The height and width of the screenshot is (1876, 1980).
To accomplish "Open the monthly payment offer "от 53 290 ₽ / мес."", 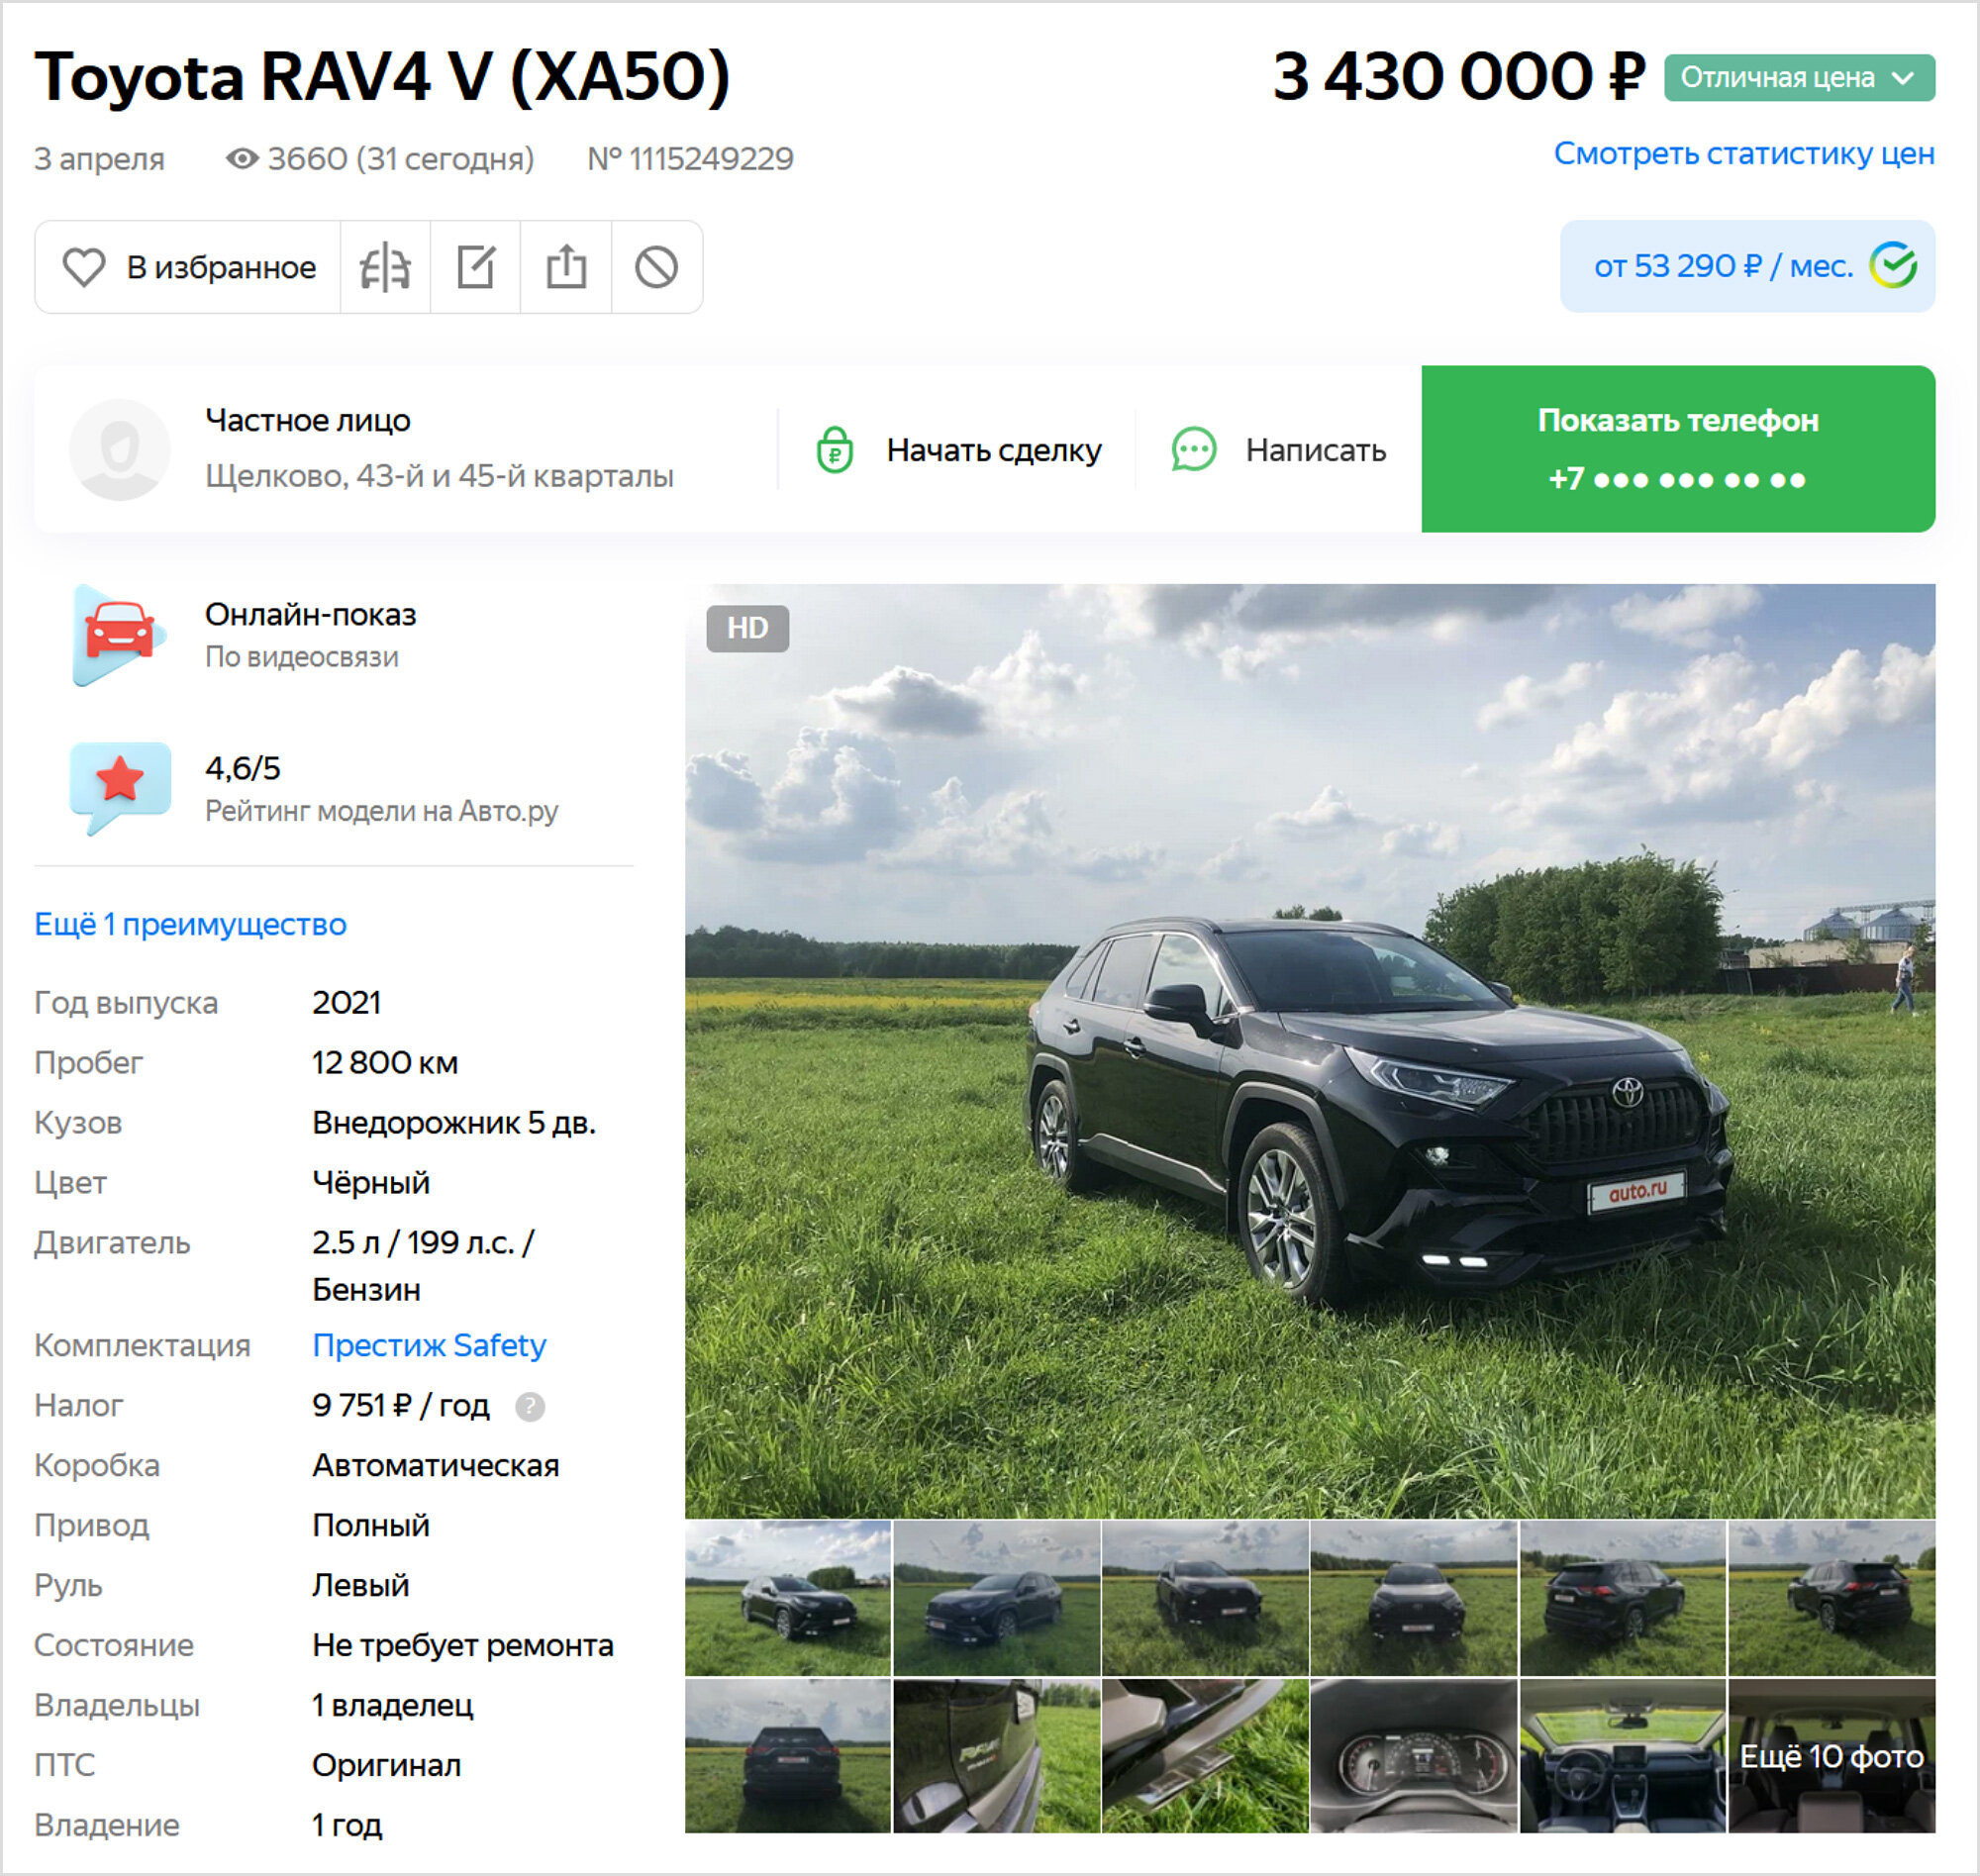I will [1747, 266].
